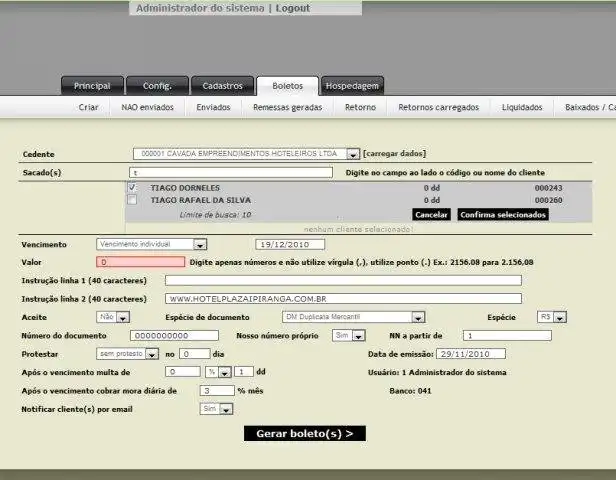Check TIAGO RAFAEL DA SILVA checkbox
Screen dimensions: 616x480
pyautogui.click(x=132, y=200)
